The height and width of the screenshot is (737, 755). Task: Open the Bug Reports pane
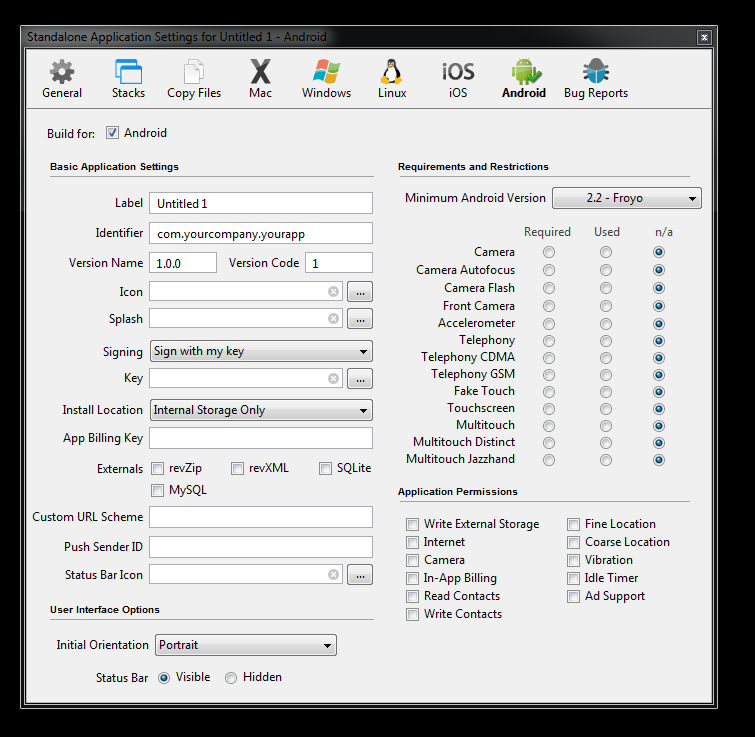(596, 79)
